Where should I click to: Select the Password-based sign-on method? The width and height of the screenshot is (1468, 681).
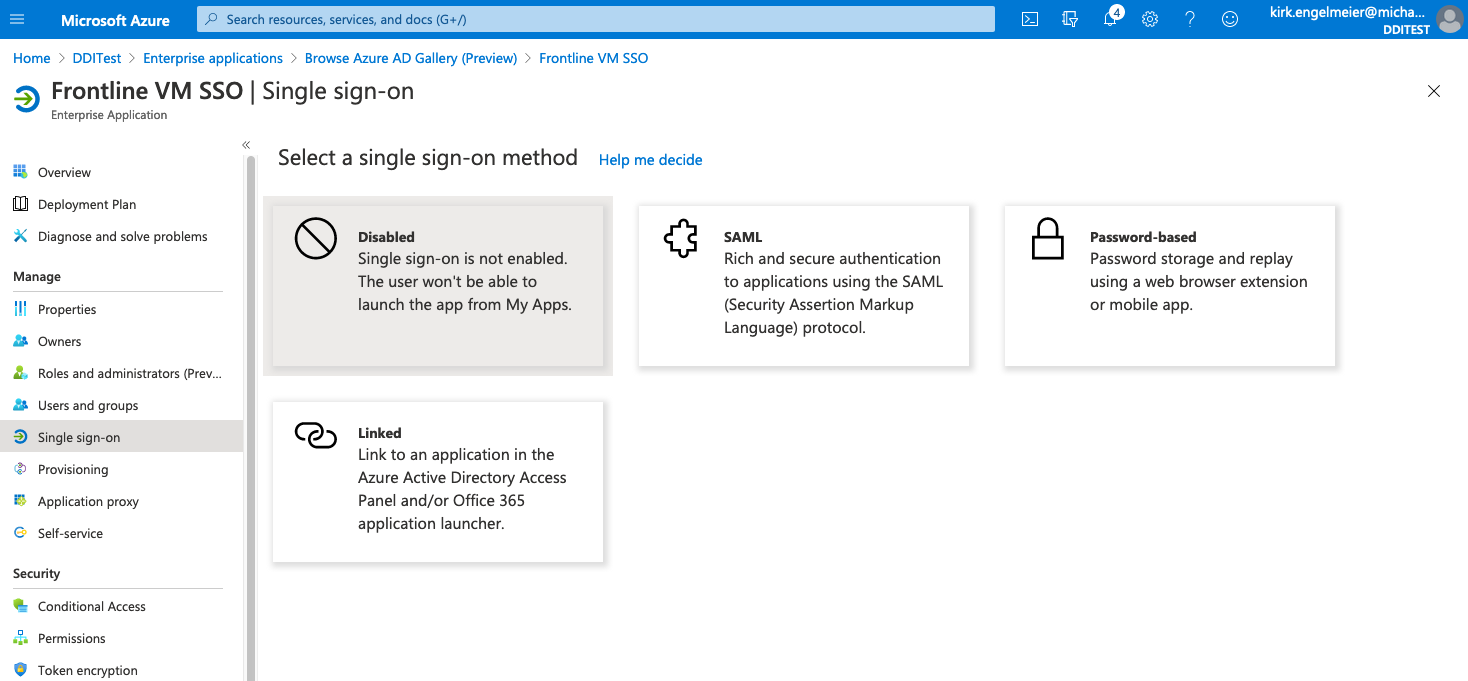tap(1169, 285)
